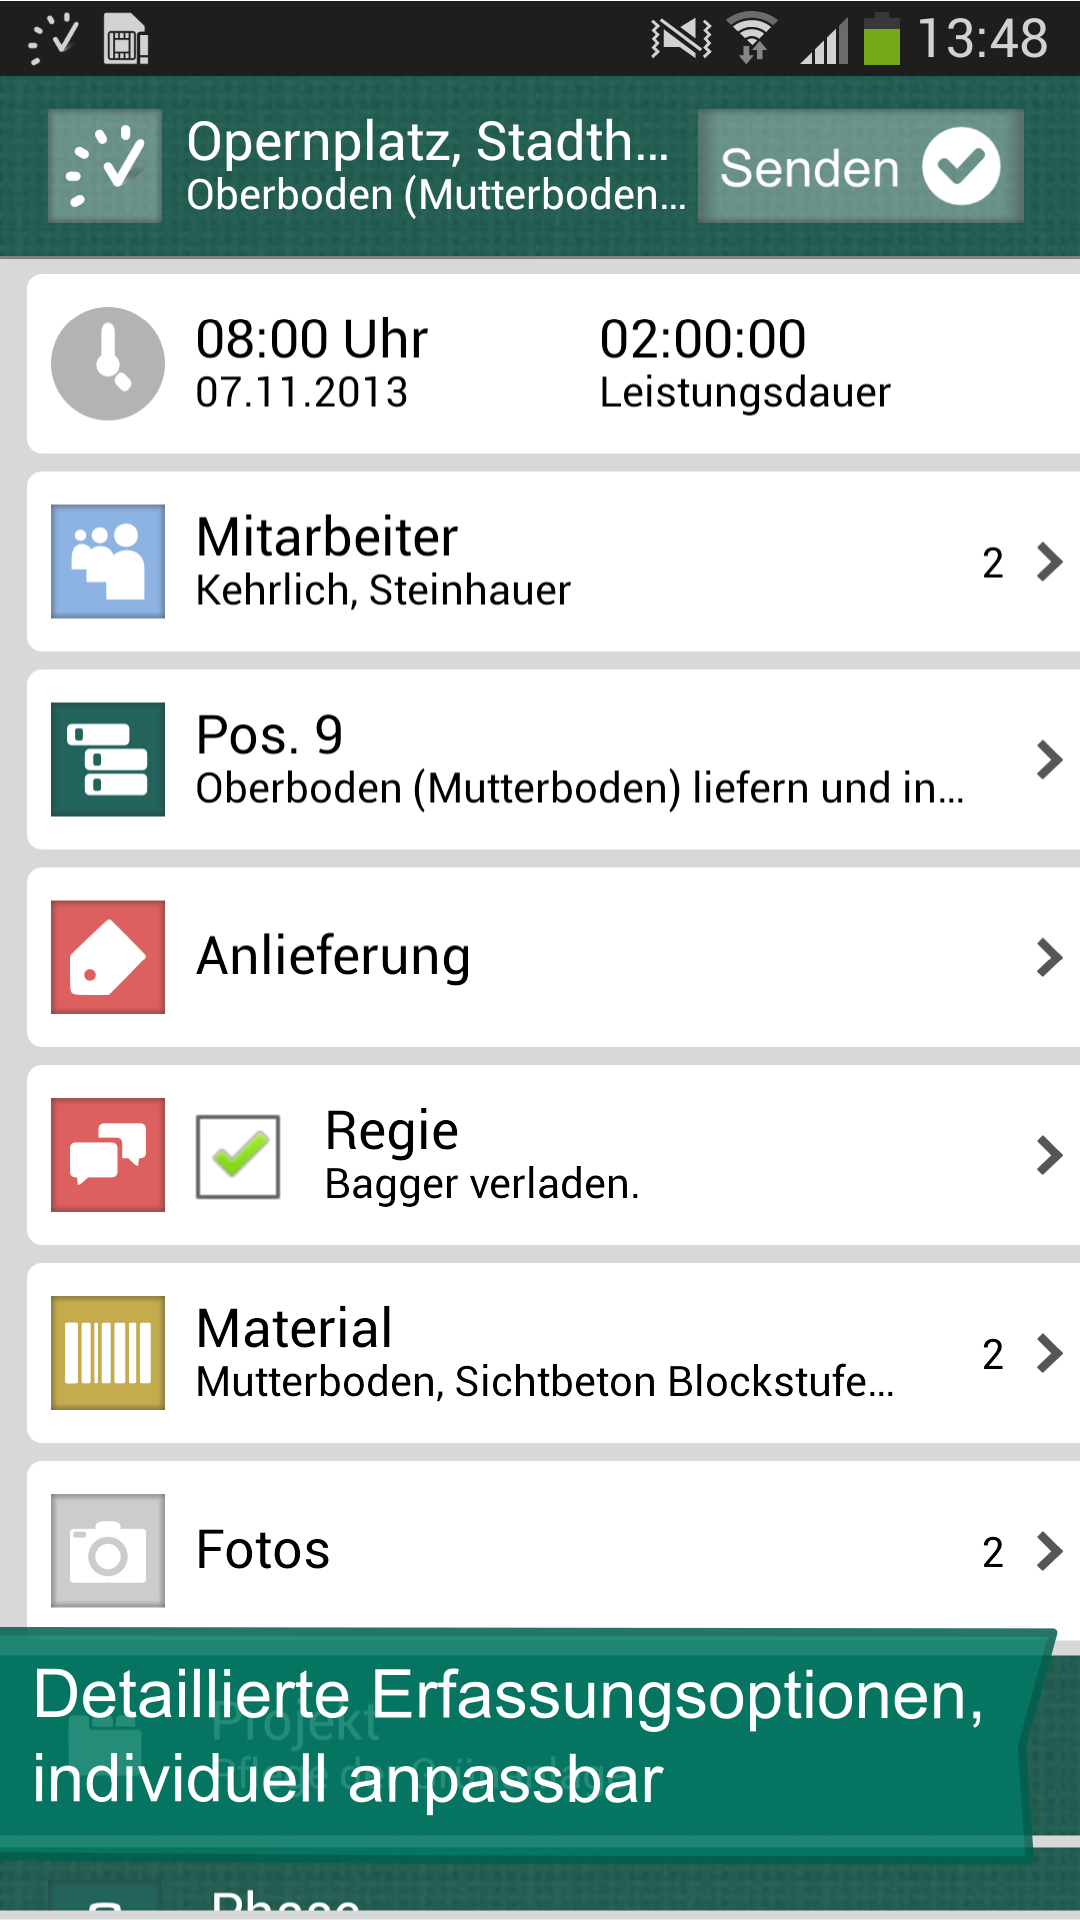Viewport: 1080px width, 1920px height.
Task: Tap the grey Fotos camera icon
Action: (x=108, y=1551)
